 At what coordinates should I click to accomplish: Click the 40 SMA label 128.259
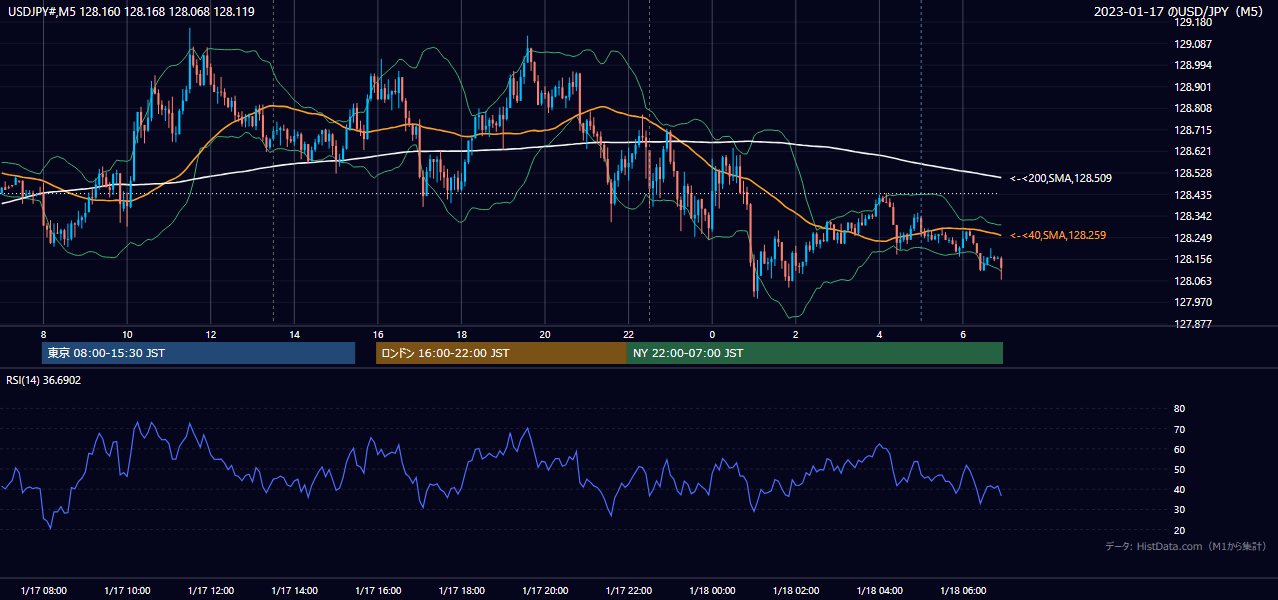(x=1058, y=235)
